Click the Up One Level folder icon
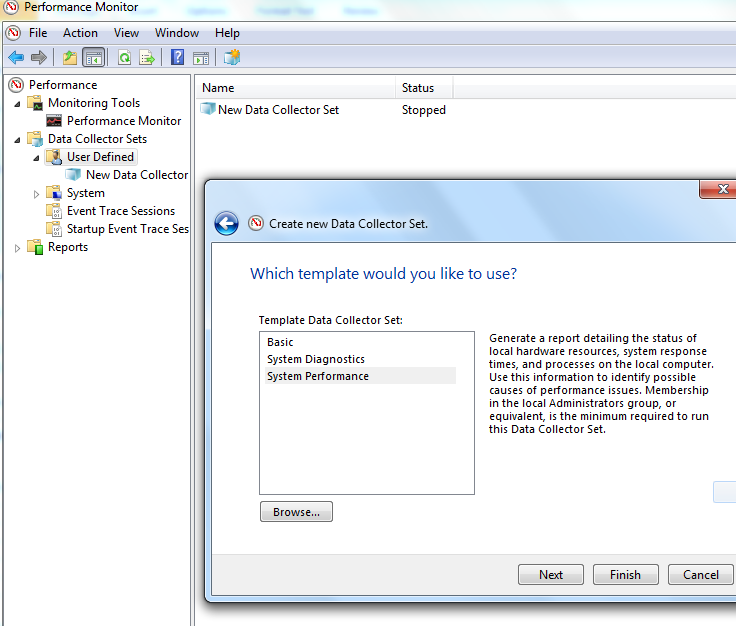 (x=70, y=58)
